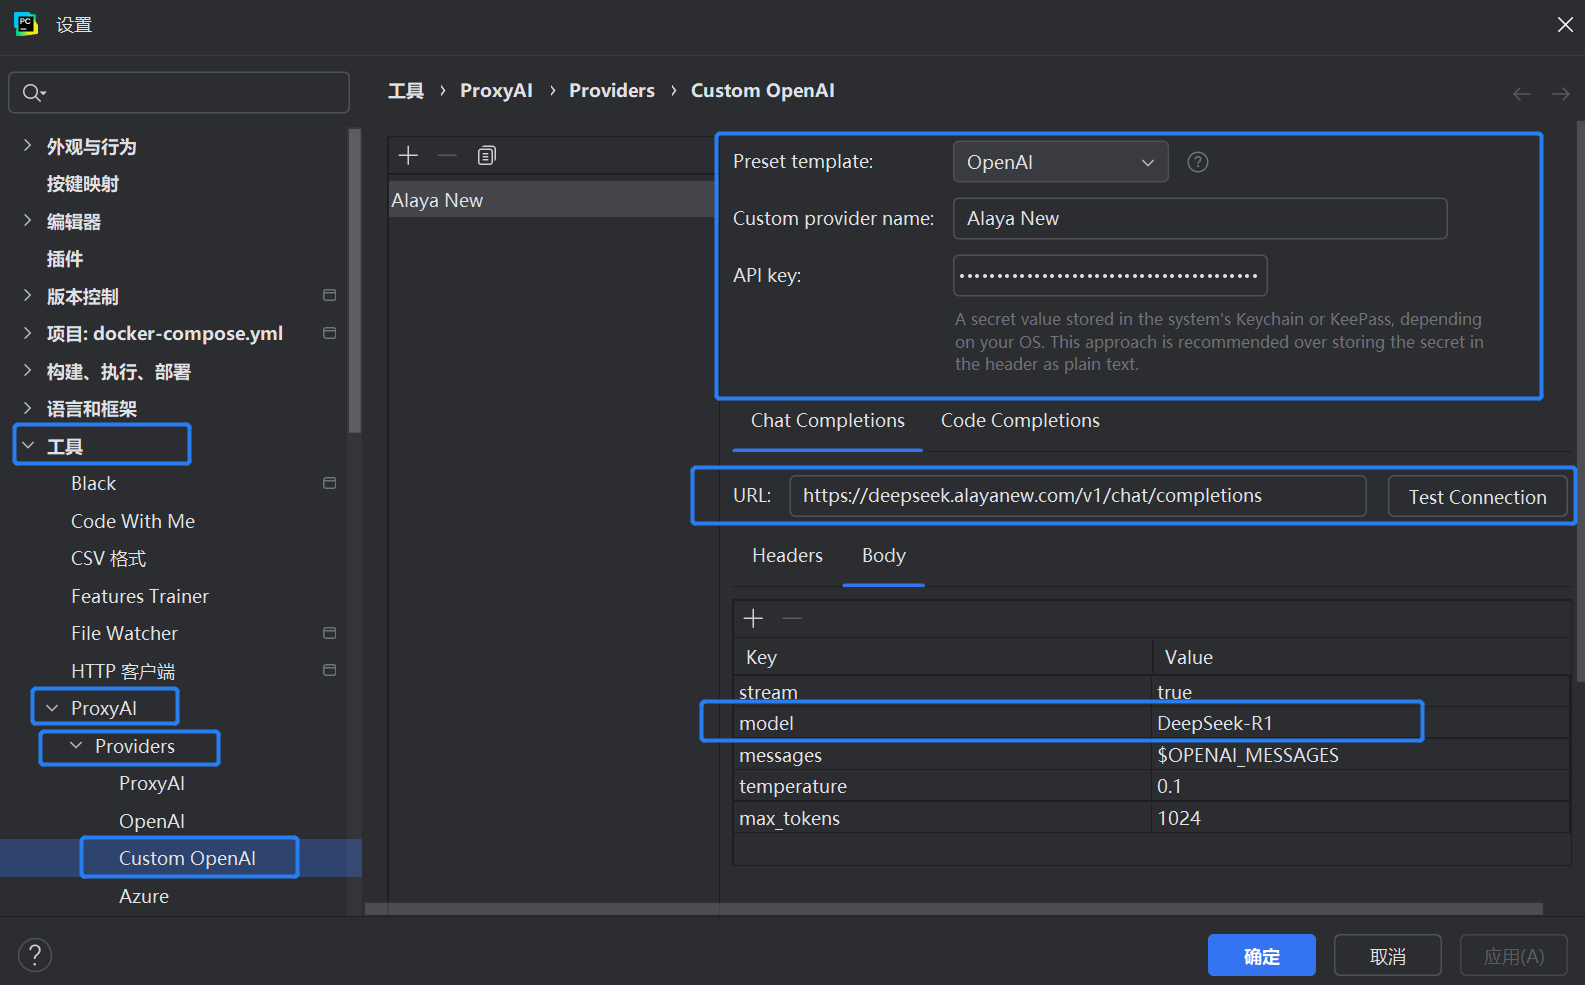Image resolution: width=1585 pixels, height=985 pixels.
Task: Switch to the Headers tab
Action: pos(787,556)
